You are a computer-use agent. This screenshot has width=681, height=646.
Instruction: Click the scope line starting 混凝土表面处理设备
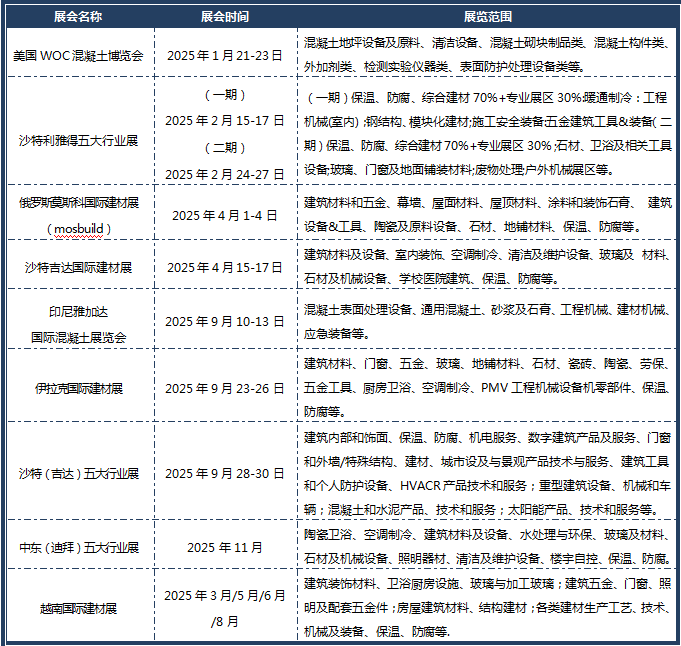coord(488,310)
